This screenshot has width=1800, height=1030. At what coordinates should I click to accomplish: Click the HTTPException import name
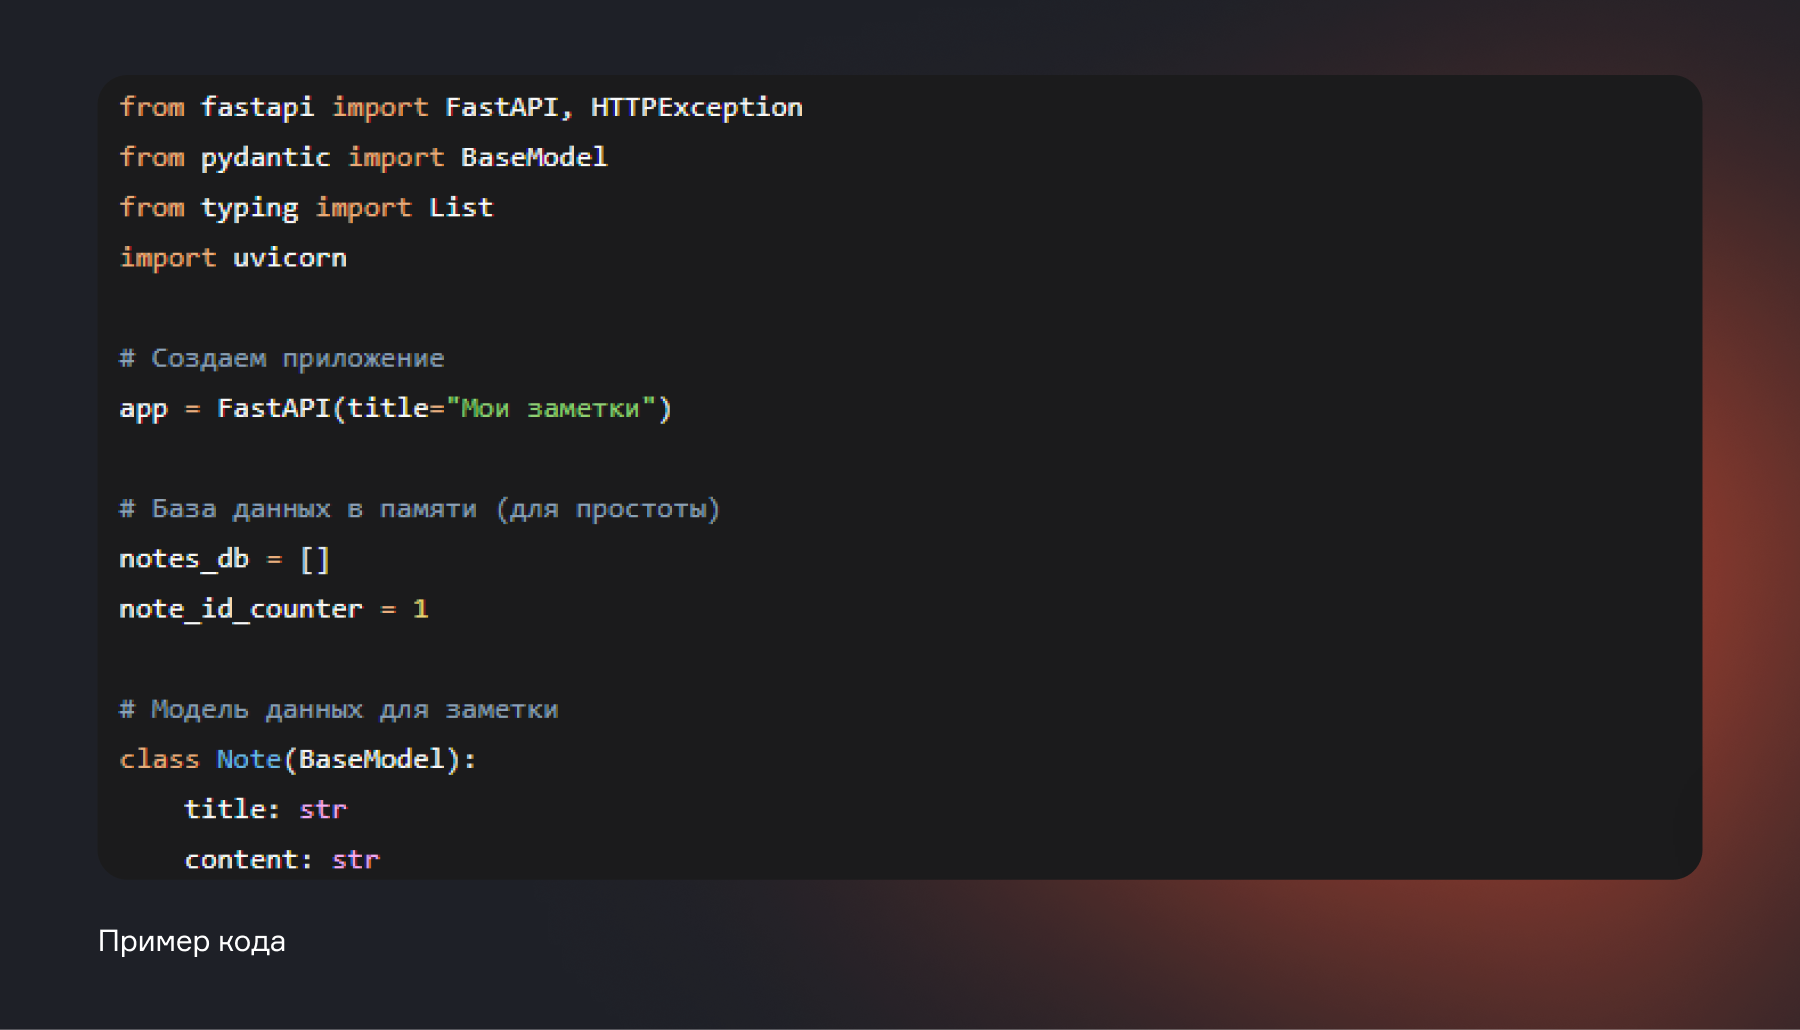point(696,107)
